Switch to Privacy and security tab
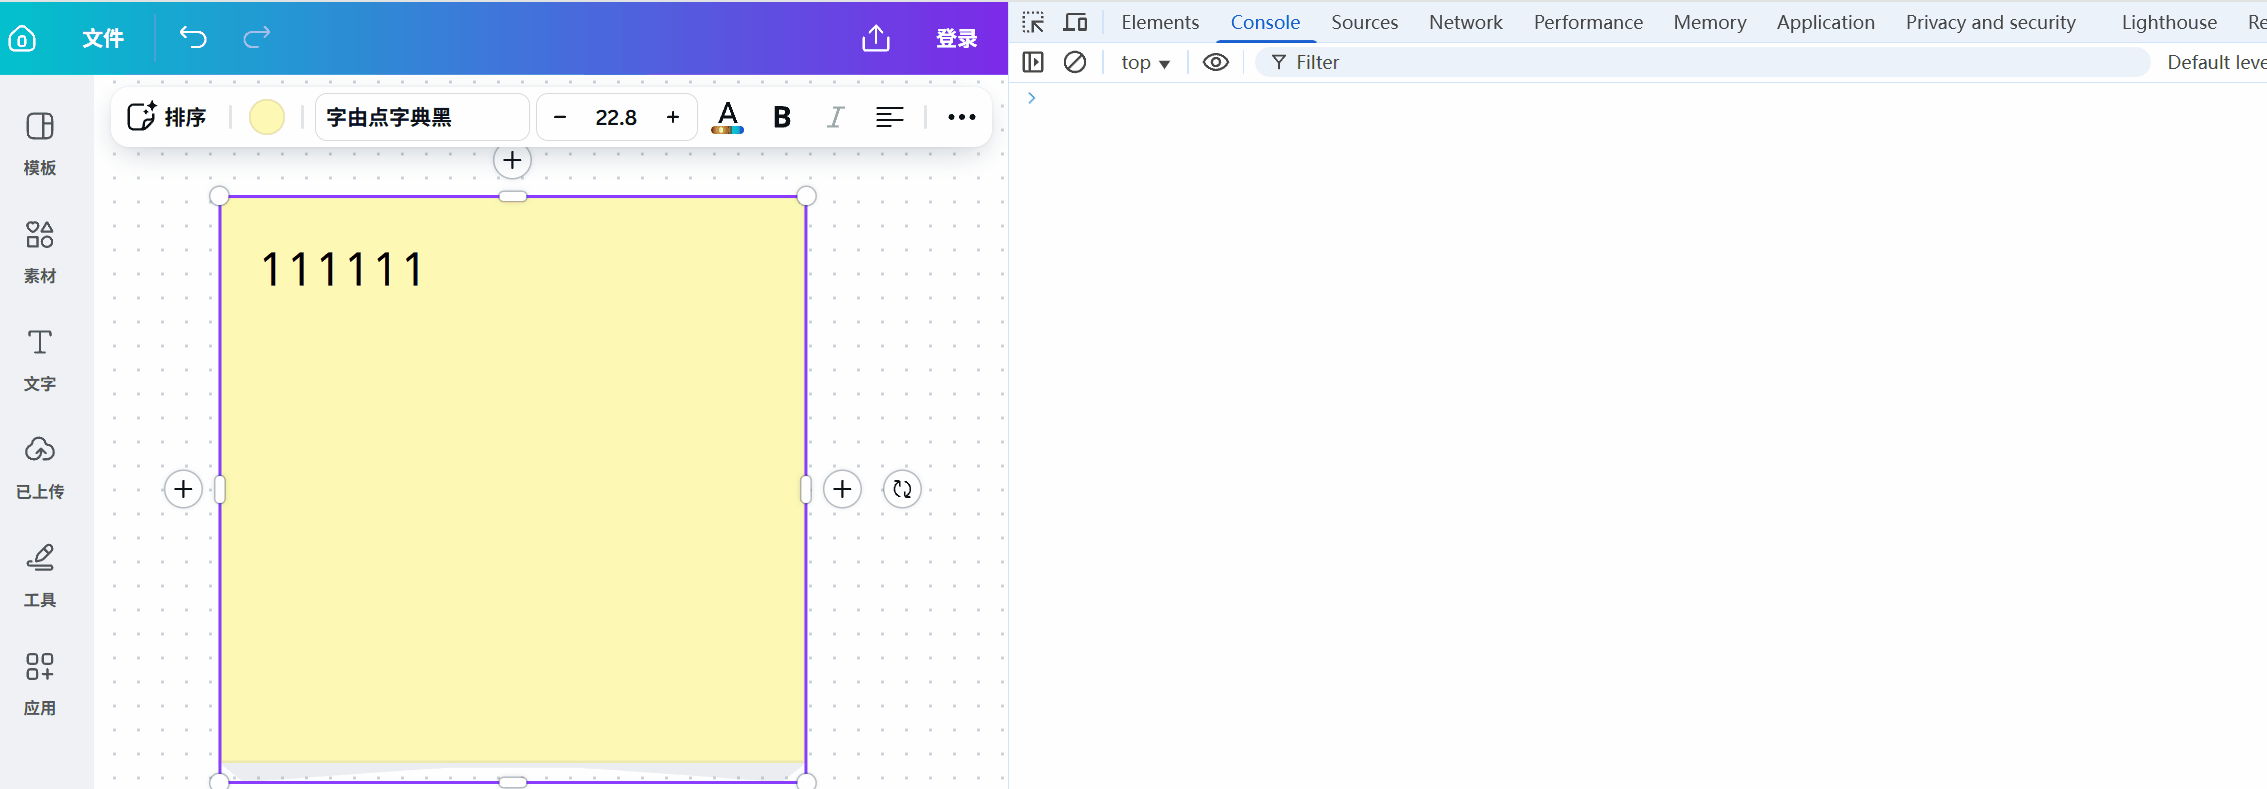The width and height of the screenshot is (2267, 789). coord(1990,22)
